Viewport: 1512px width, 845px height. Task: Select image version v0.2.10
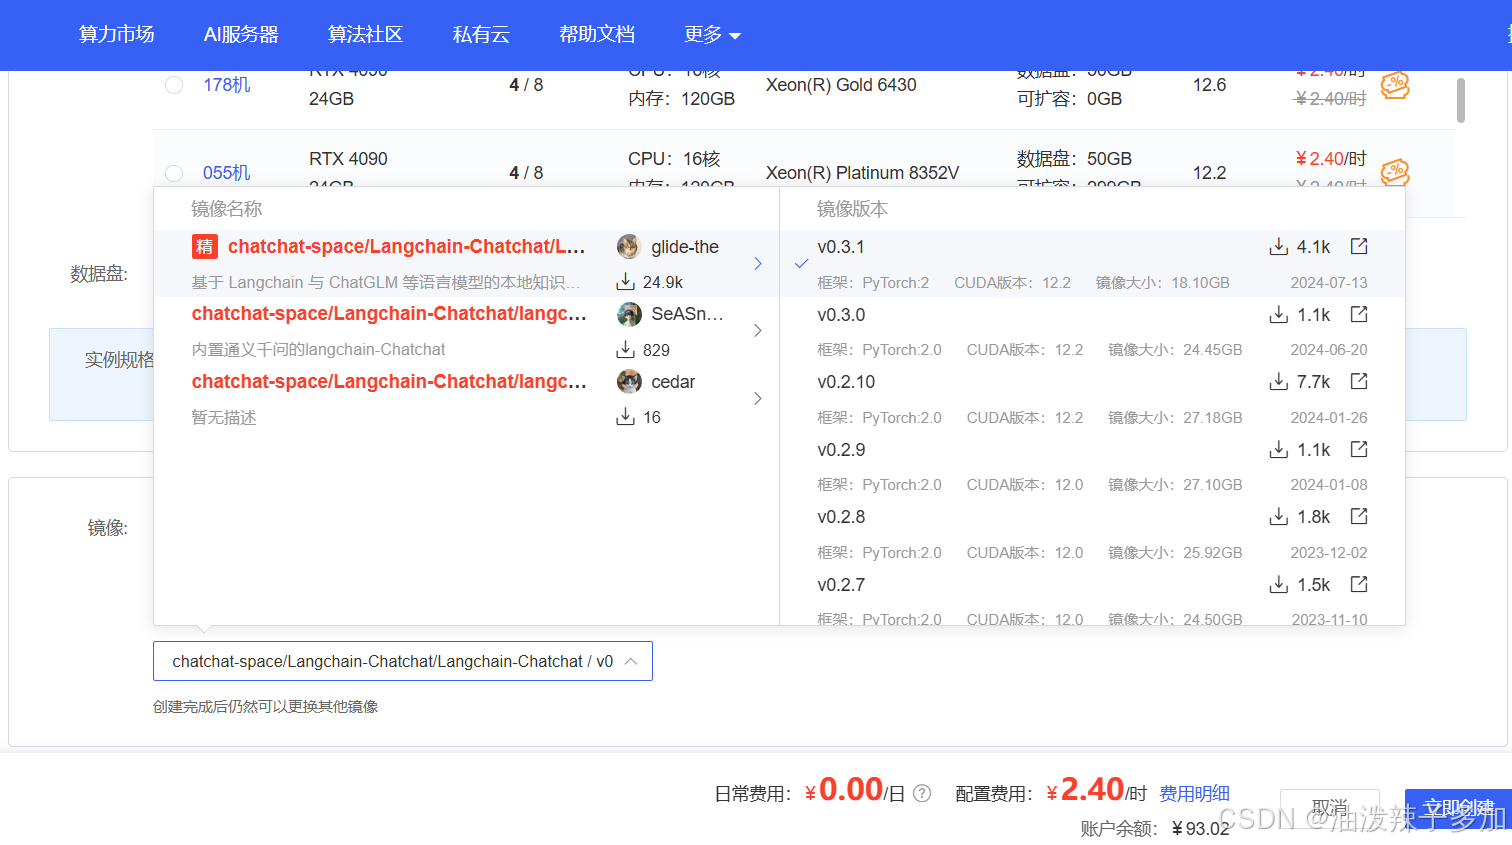(x=846, y=382)
